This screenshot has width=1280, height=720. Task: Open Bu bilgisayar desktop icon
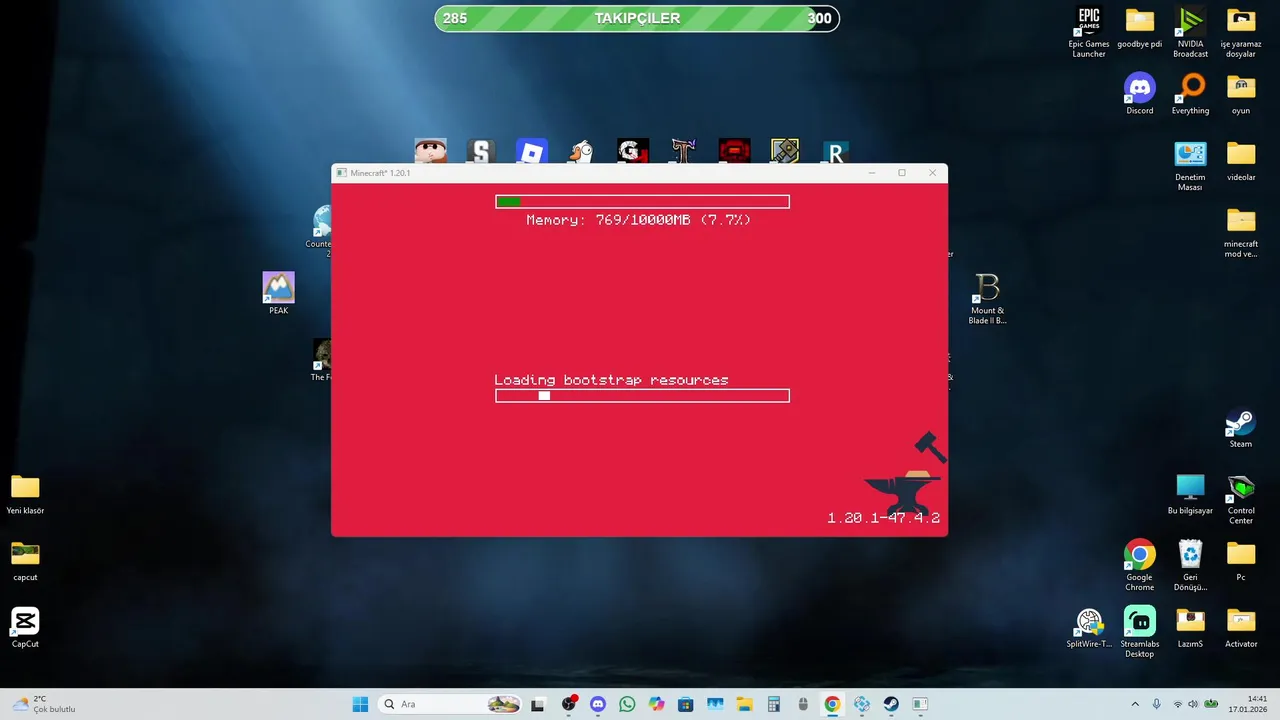(1190, 494)
